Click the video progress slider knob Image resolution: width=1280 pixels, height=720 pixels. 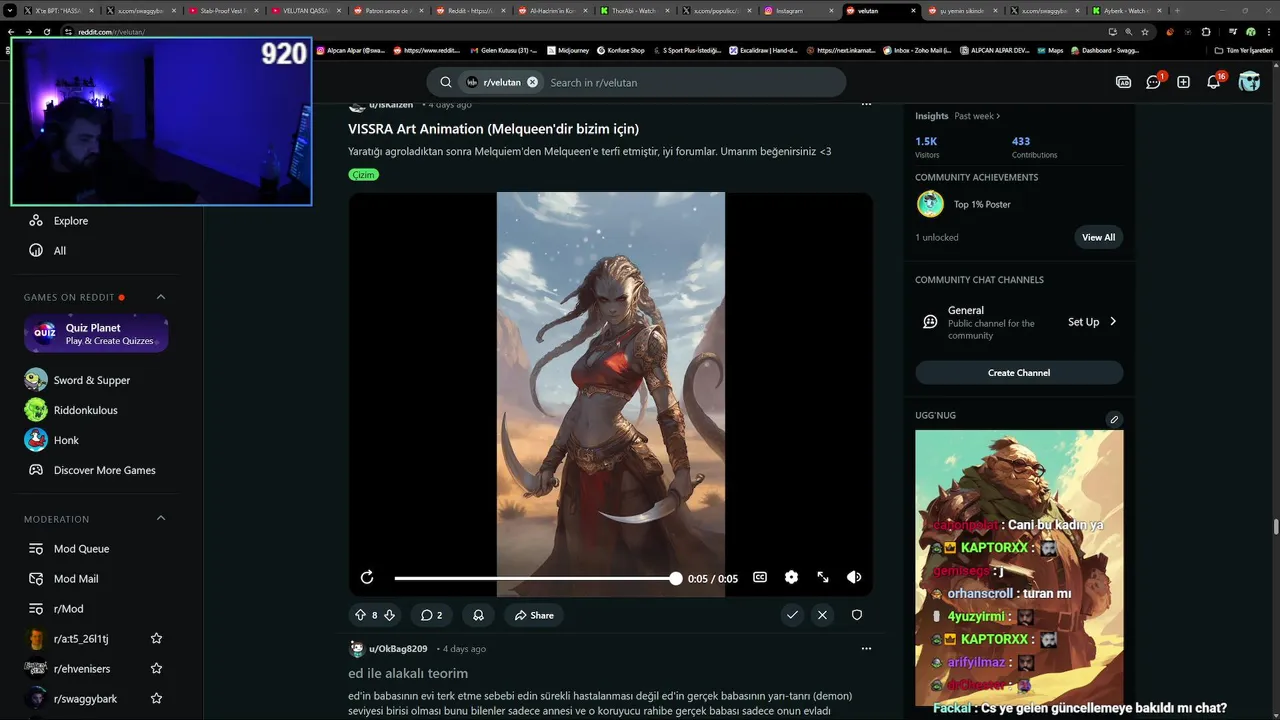(676, 578)
